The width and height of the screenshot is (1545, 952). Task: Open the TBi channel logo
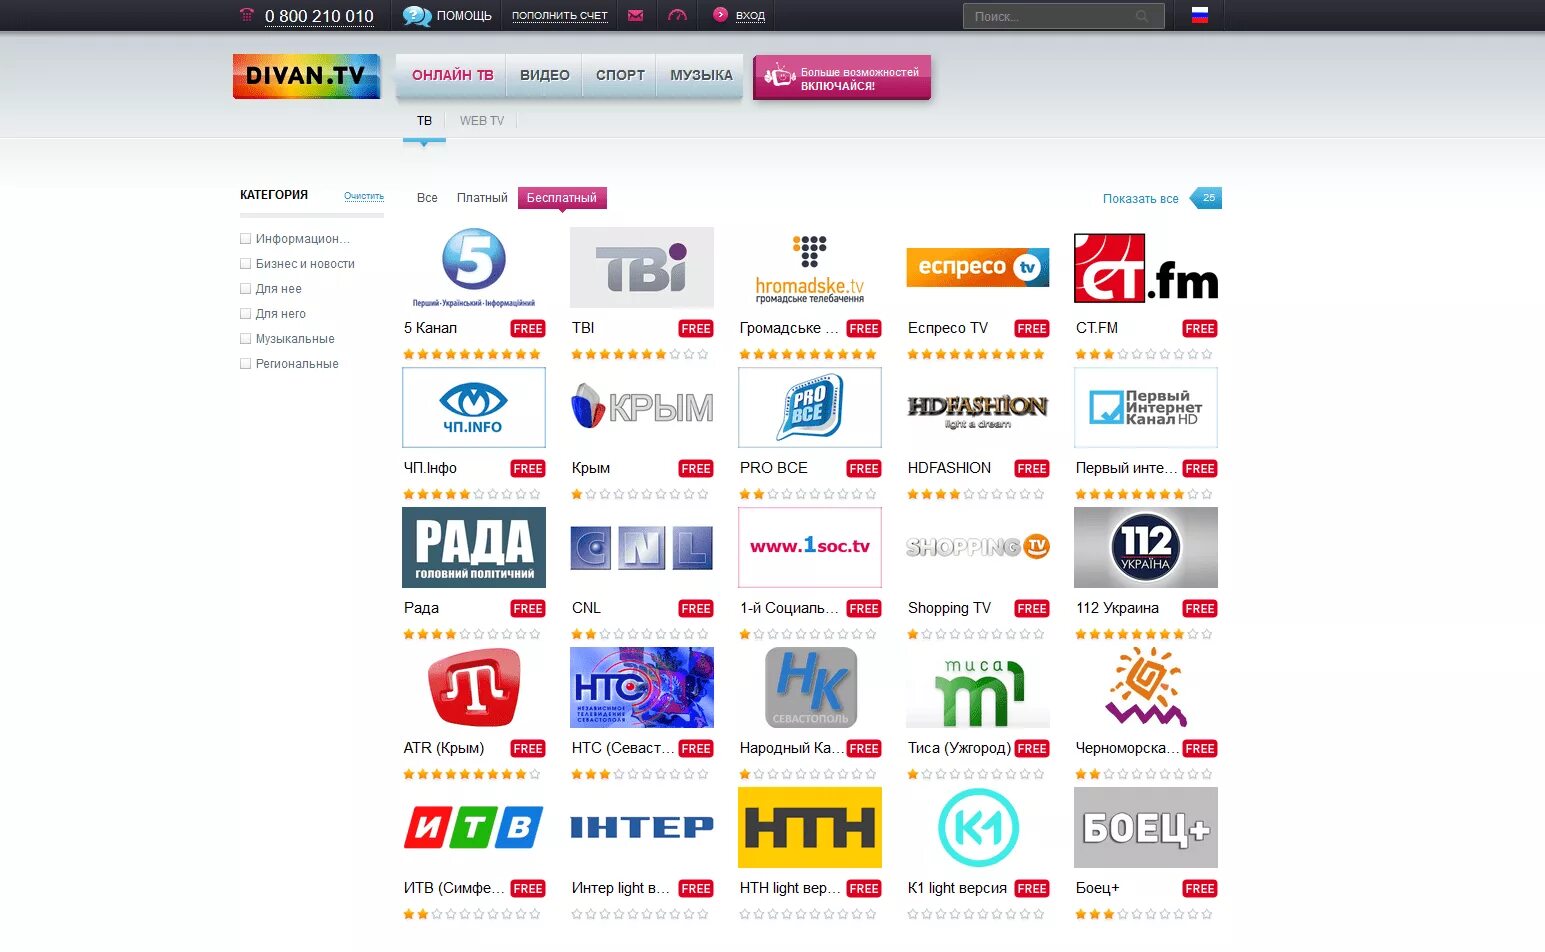coord(642,267)
